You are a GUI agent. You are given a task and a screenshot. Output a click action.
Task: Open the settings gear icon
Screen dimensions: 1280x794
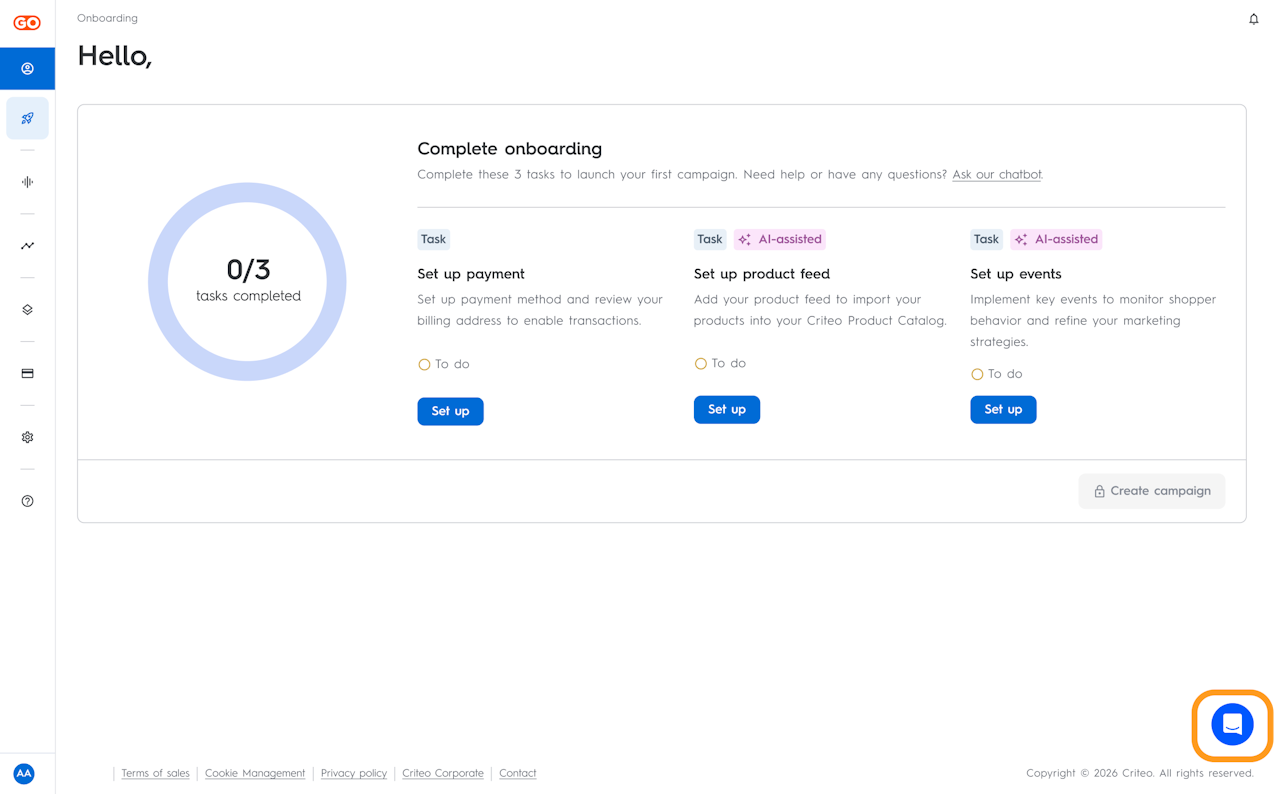coord(27,437)
